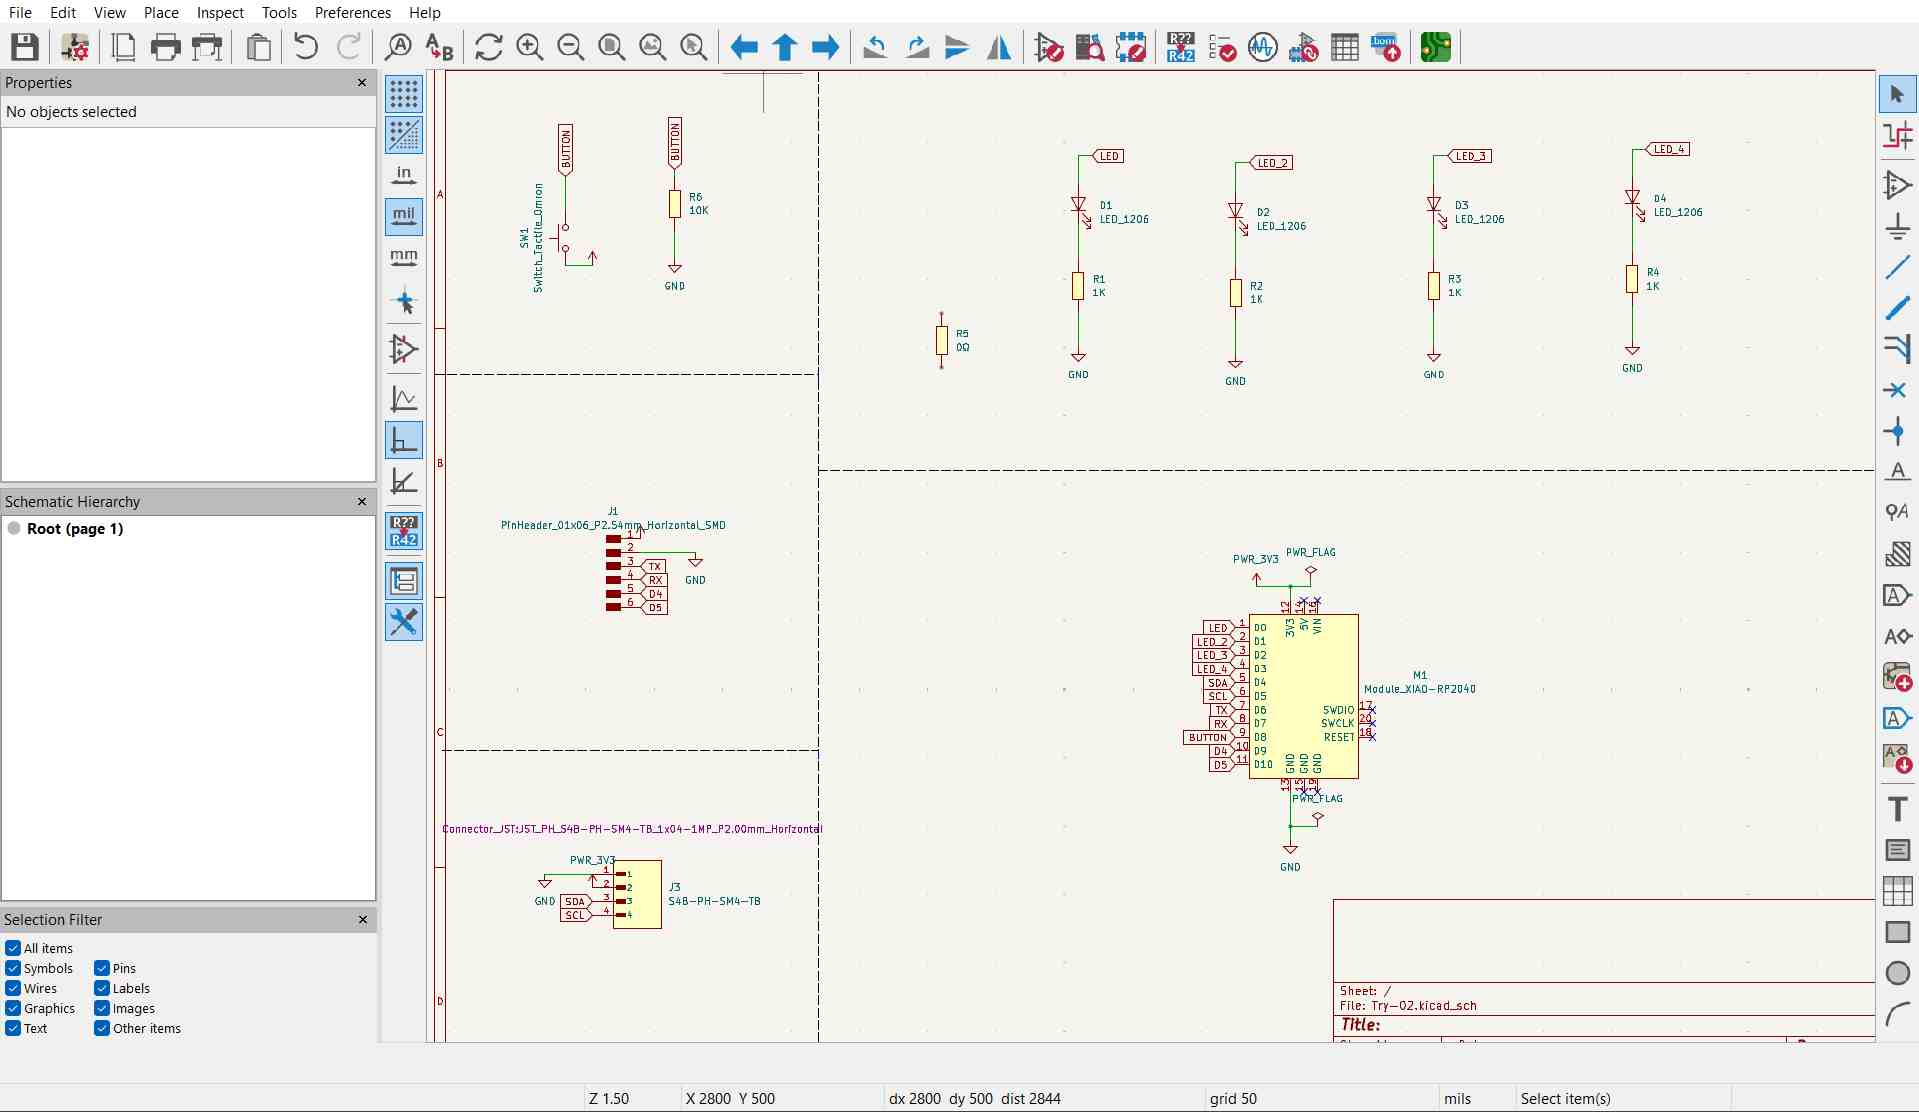Export the bill of materials
The image size is (1919, 1112).
[x=1385, y=47]
